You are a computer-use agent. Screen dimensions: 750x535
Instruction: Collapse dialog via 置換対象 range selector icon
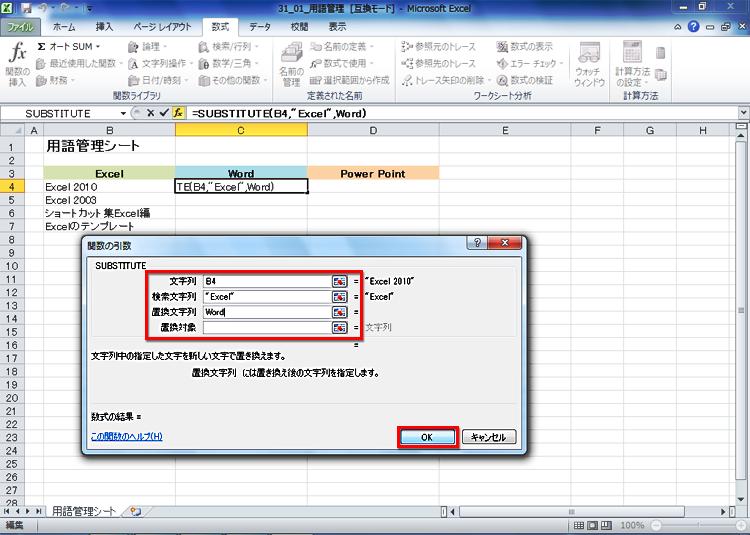click(339, 328)
